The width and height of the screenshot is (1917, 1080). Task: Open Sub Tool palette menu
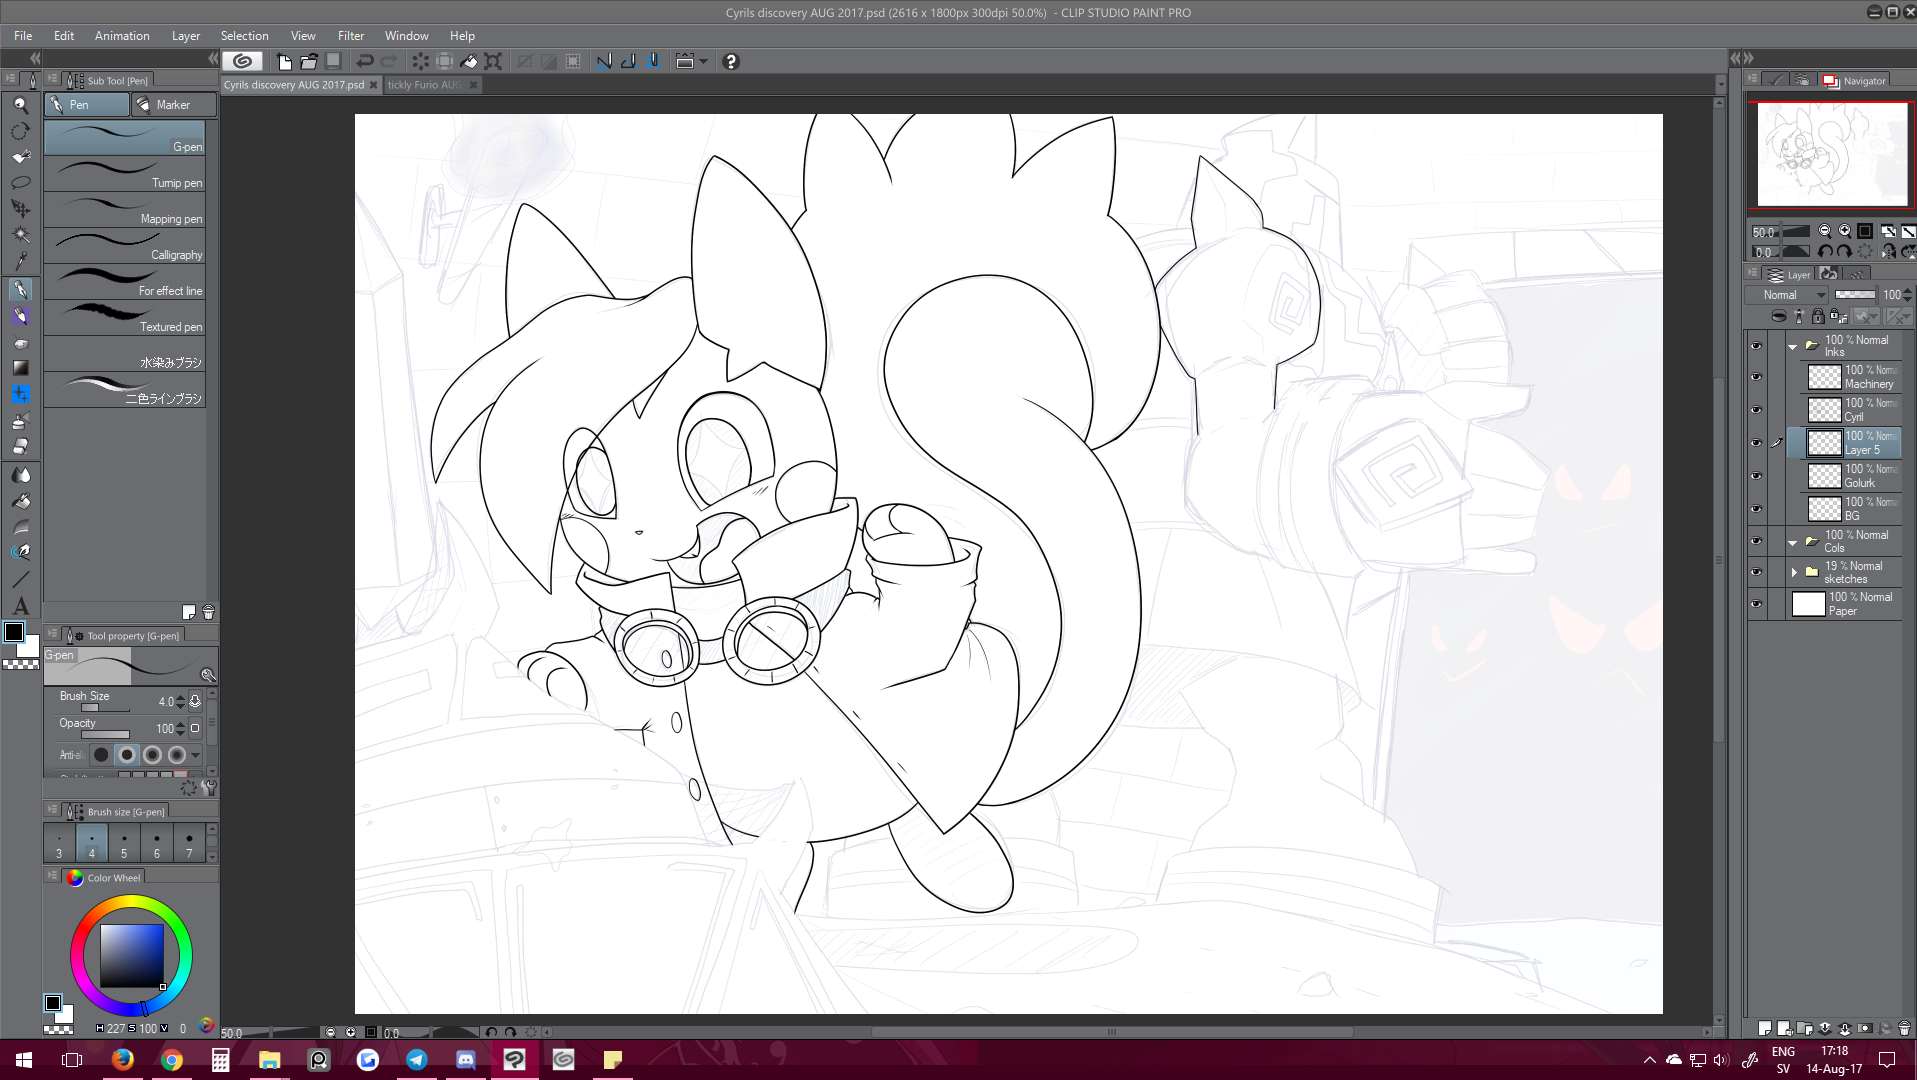(52, 79)
